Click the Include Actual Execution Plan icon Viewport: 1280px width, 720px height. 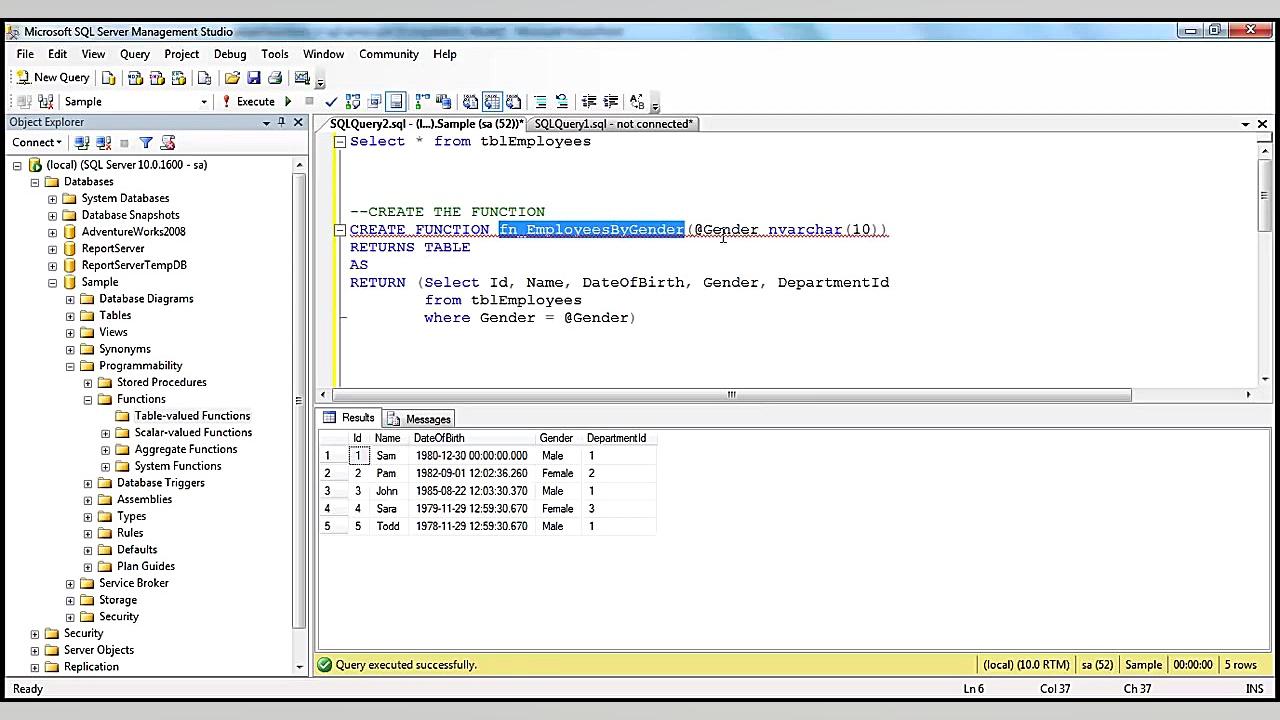coord(418,101)
